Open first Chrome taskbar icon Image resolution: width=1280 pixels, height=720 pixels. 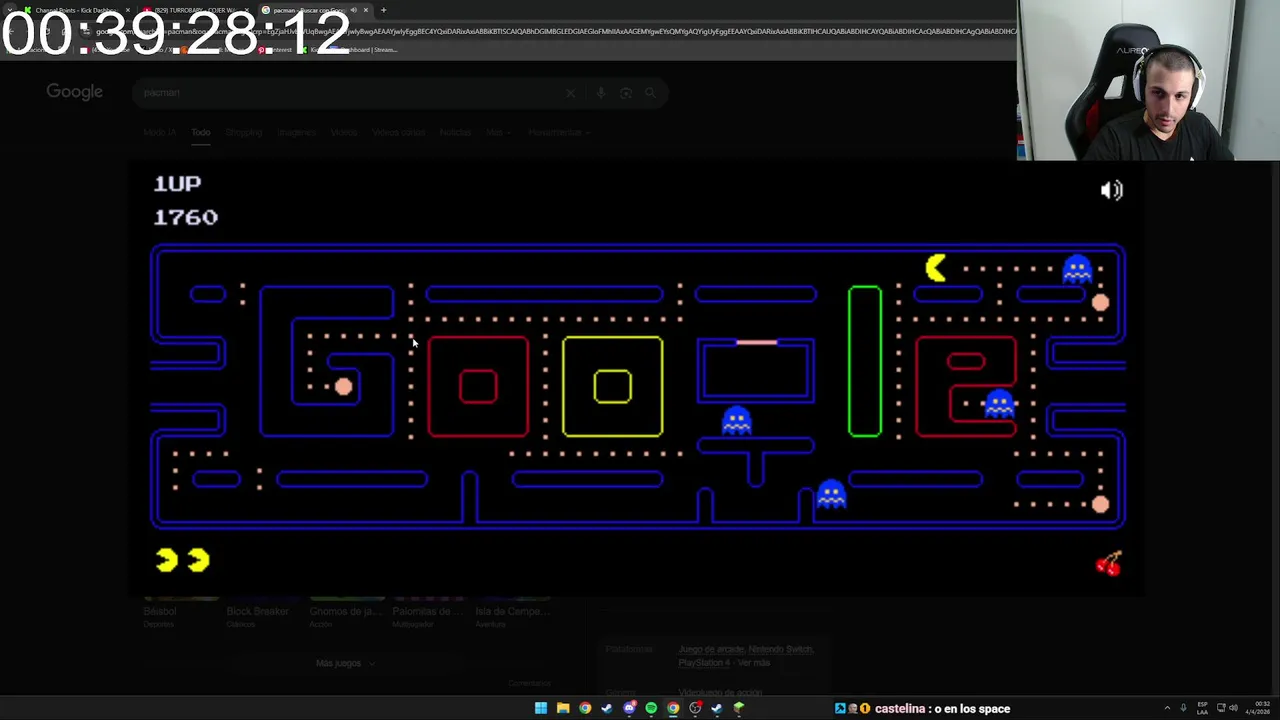coord(585,708)
